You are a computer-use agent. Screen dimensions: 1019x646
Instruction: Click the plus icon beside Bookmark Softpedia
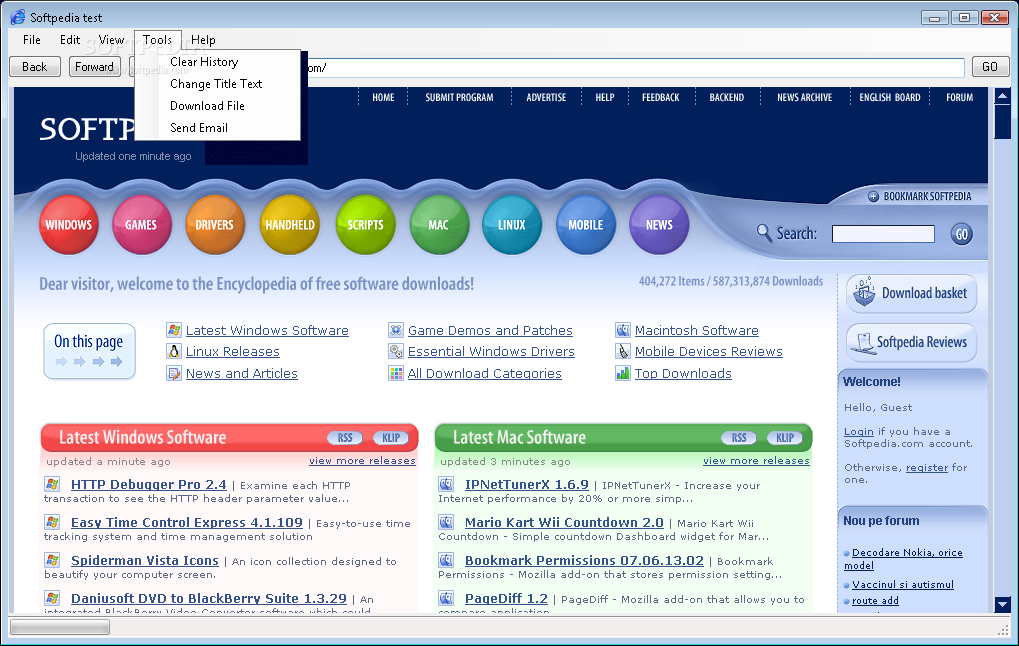click(x=873, y=196)
